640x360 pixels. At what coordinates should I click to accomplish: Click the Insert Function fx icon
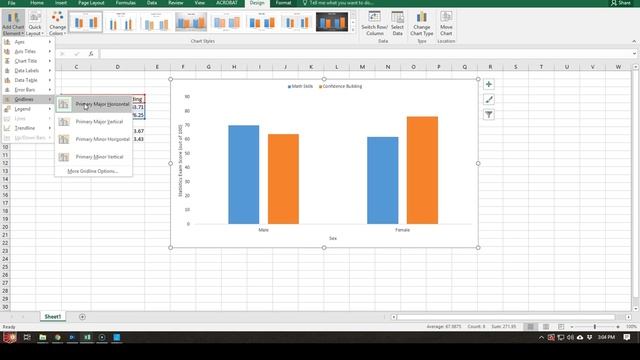91,54
